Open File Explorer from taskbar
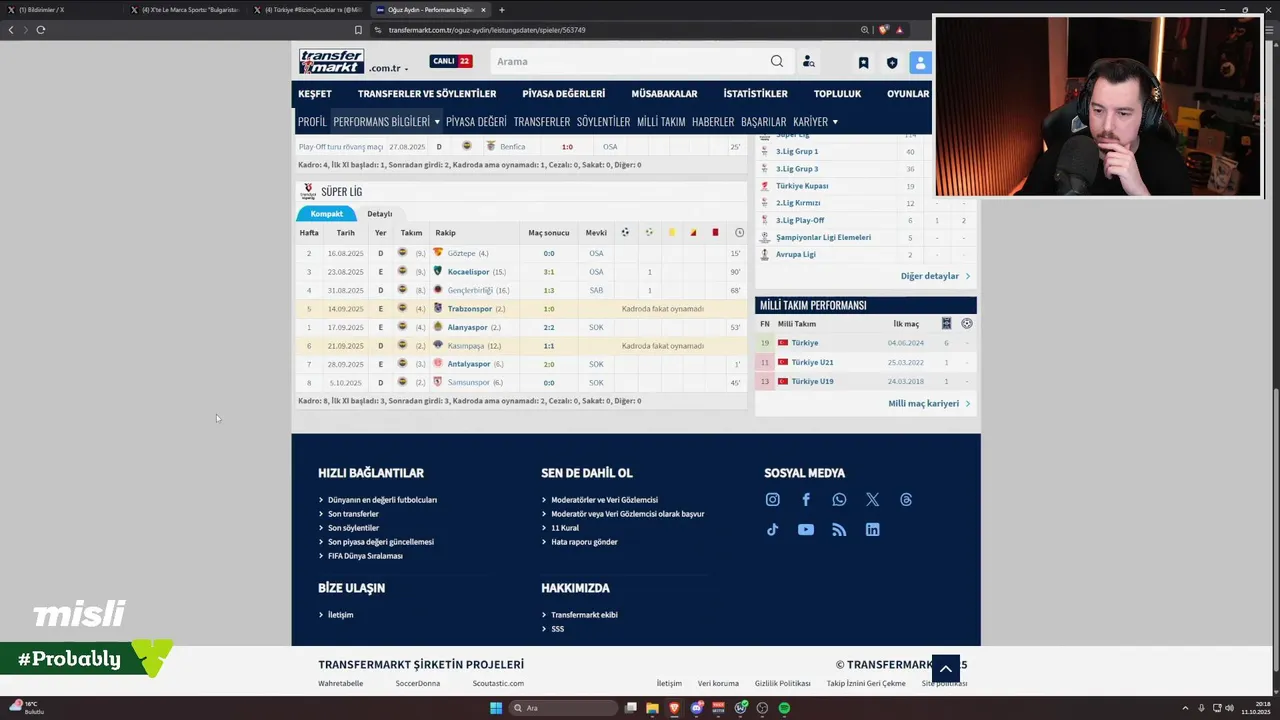This screenshot has height=720, width=1280. [652, 708]
